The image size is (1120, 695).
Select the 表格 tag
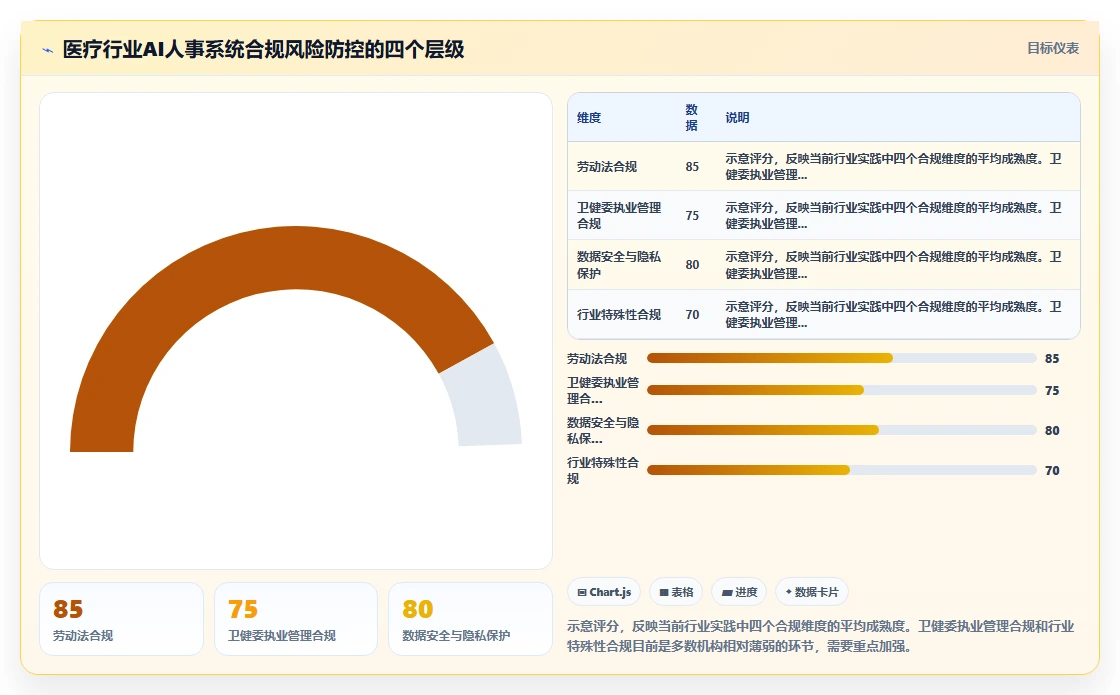pos(676,592)
